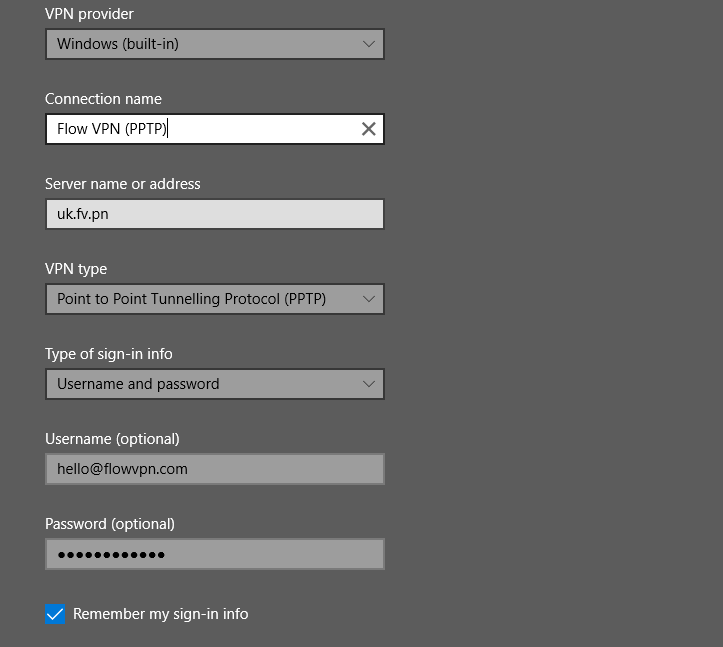Click the "Server name or address" label
Screen dimensions: 723x647
[x=122, y=184]
